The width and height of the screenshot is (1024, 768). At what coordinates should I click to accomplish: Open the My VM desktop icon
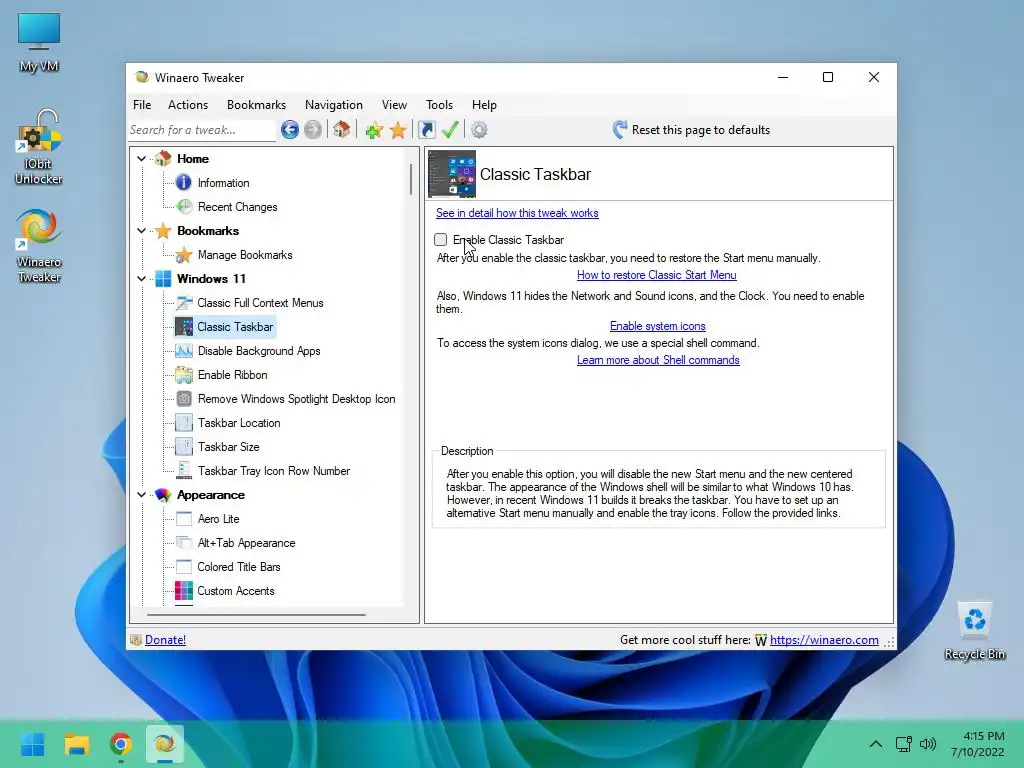(39, 42)
